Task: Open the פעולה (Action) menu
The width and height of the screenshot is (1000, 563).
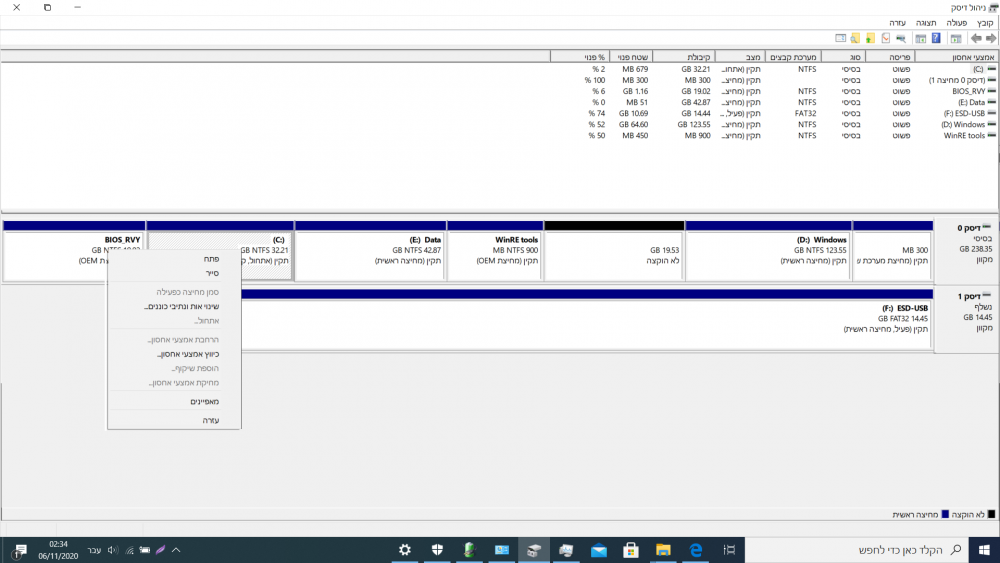Action: point(957,23)
